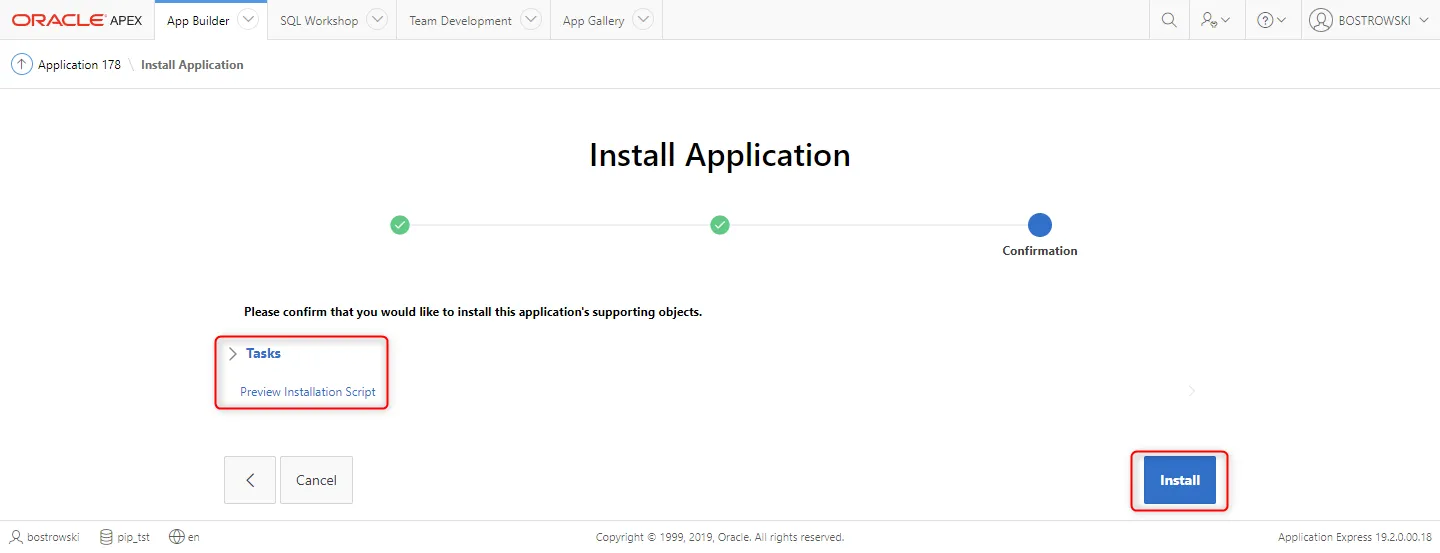
Task: Cancel the installation wizard
Action: 316,480
